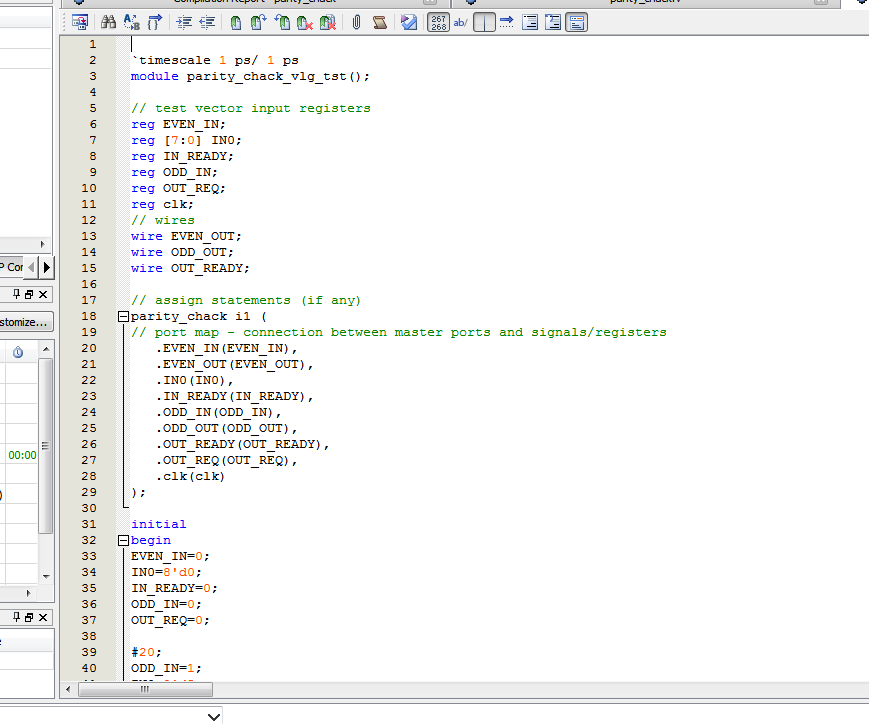The height and width of the screenshot is (724, 869).
Task: Toggle the rightmost highlighted toolbar button
Action: (576, 22)
